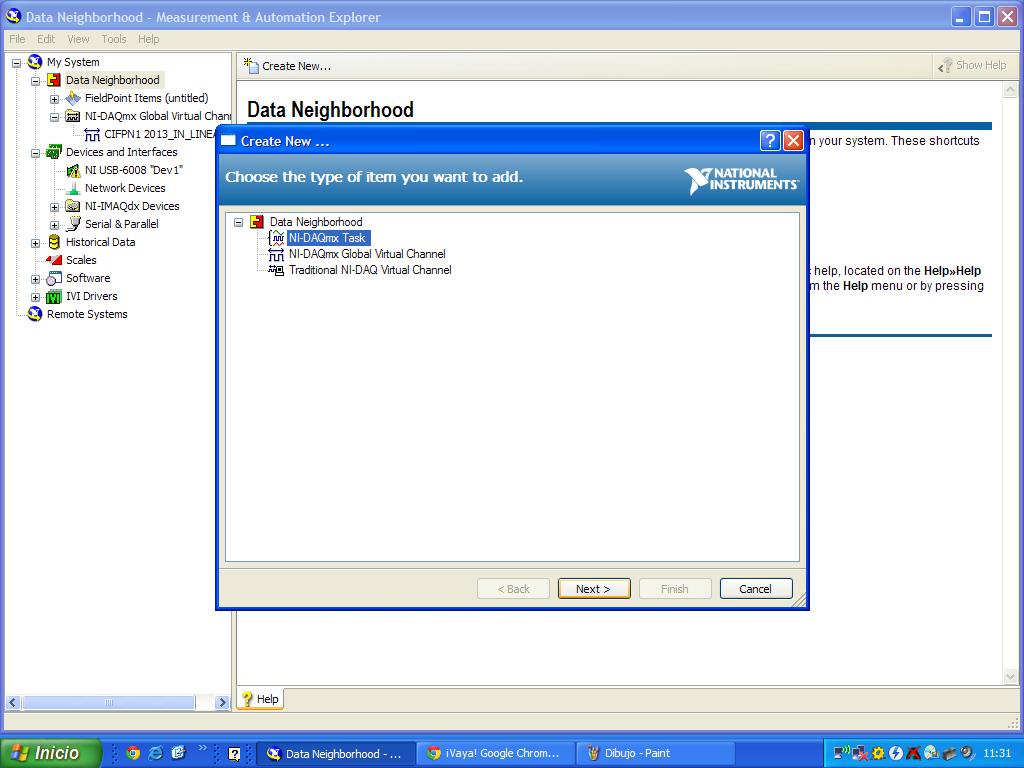Select NI-DAQmx Global Virtual Channel icon in dialog
The height and width of the screenshot is (768, 1024).
(277, 254)
